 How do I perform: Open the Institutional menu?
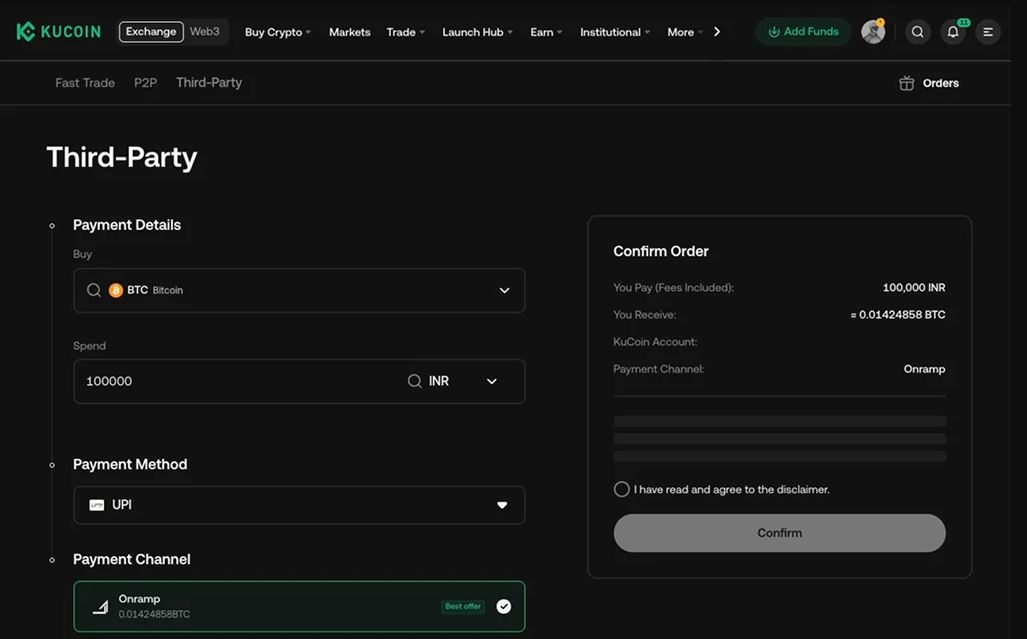pos(614,32)
